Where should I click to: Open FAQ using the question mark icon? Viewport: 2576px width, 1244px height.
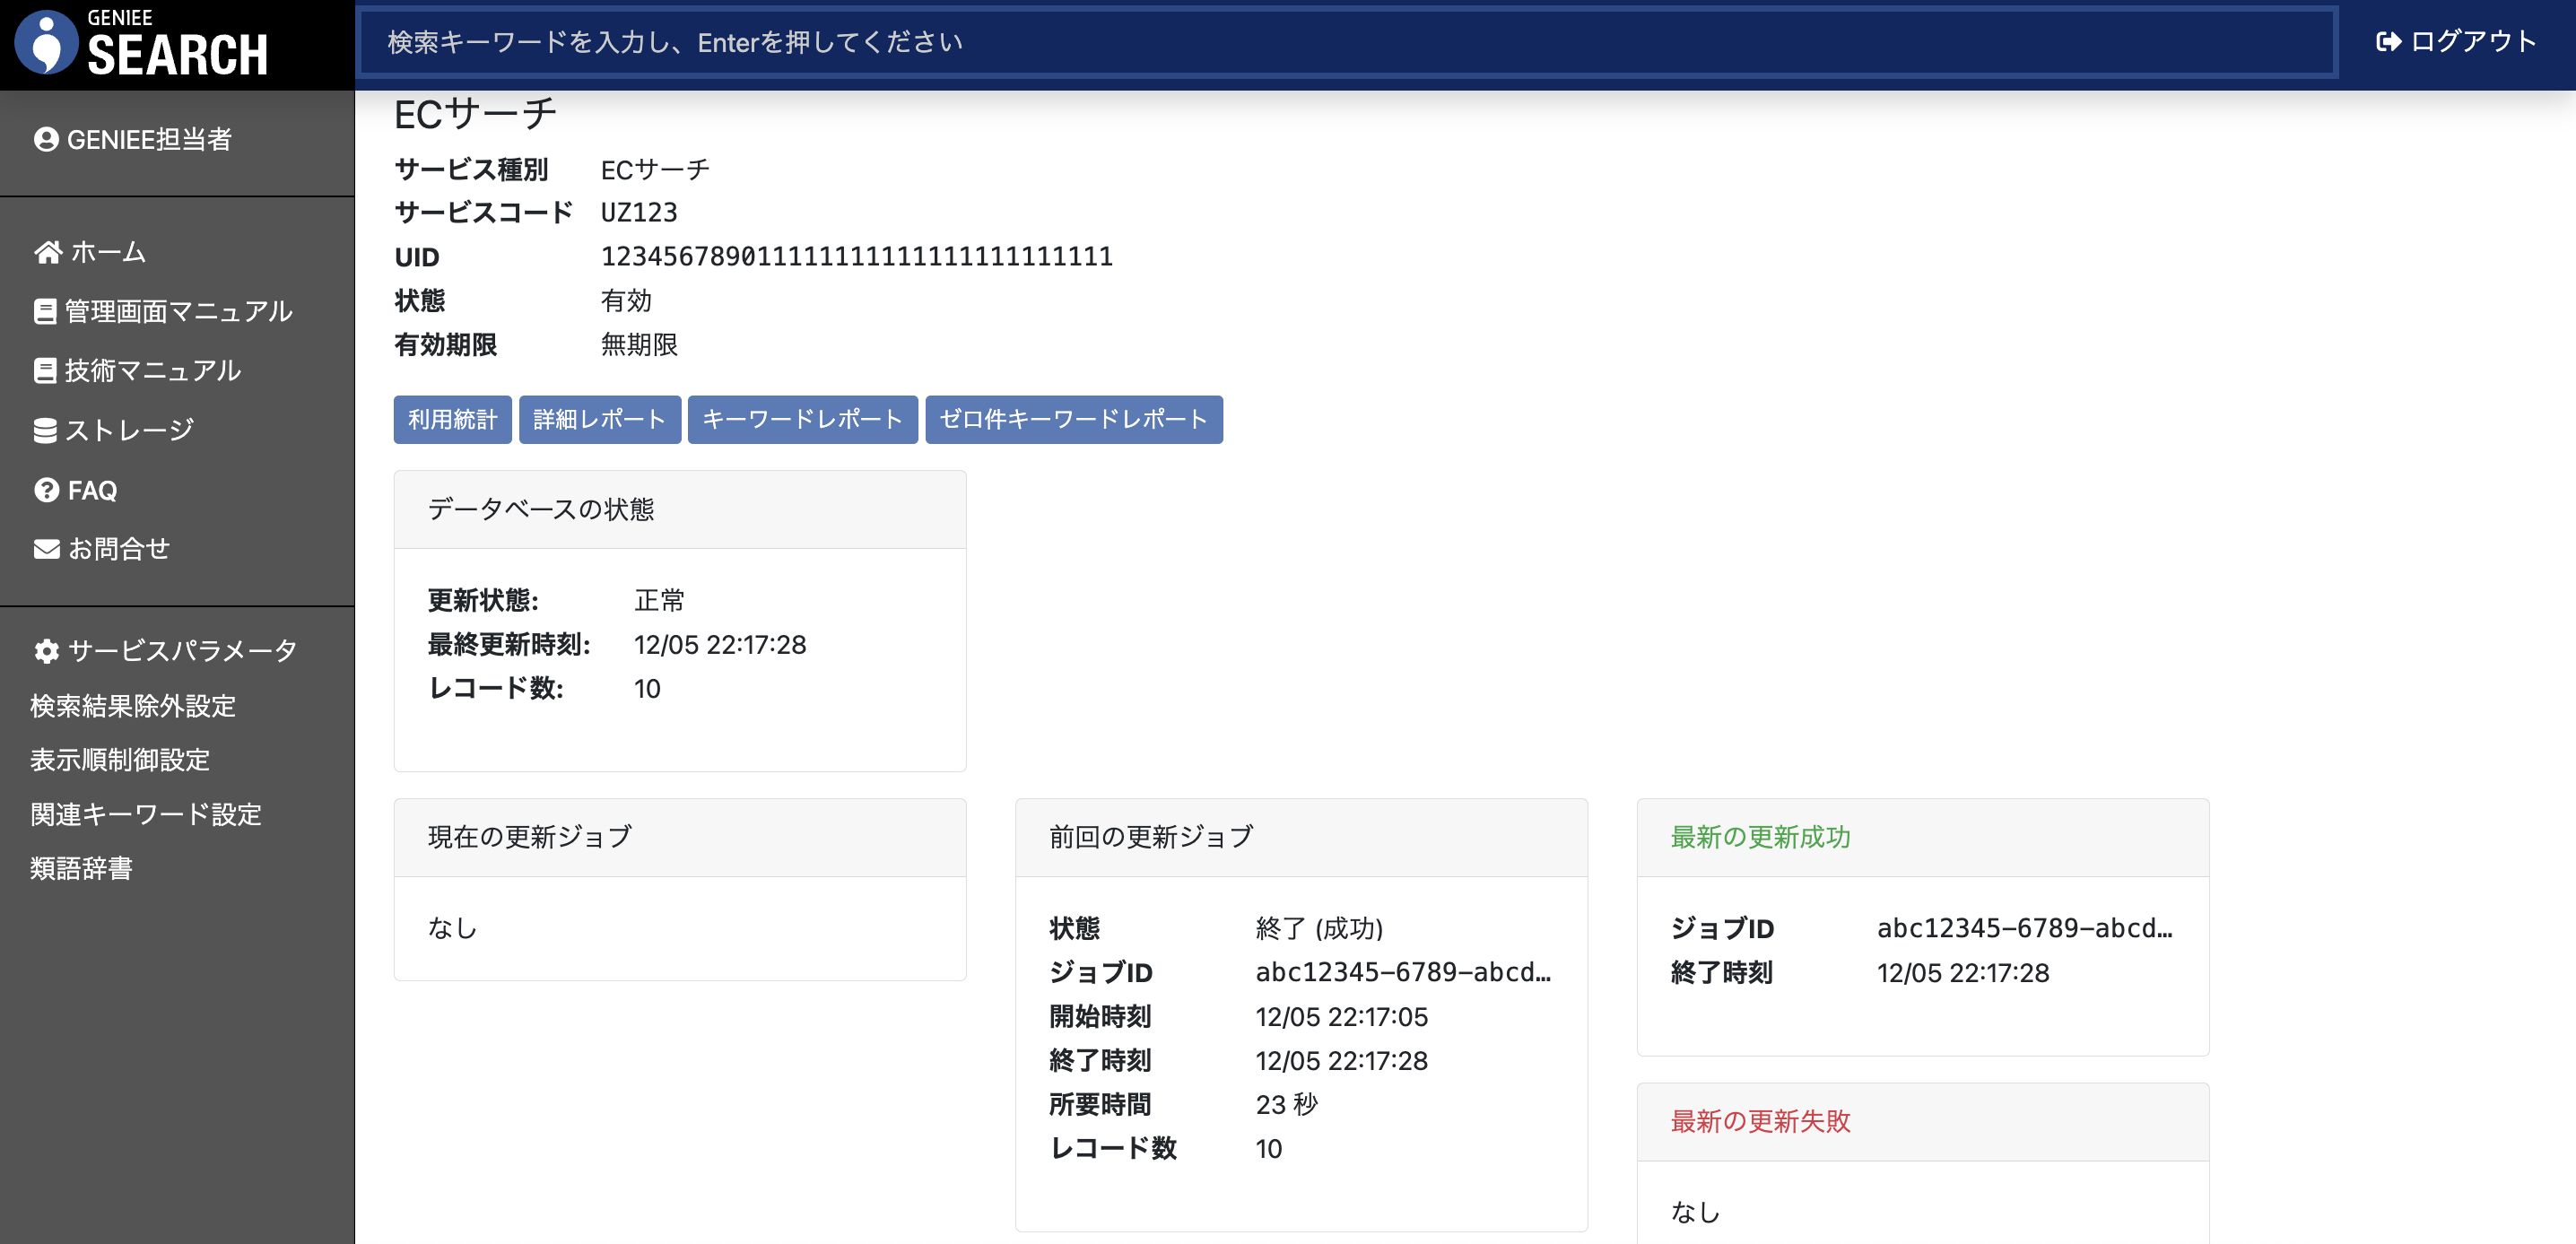[46, 489]
